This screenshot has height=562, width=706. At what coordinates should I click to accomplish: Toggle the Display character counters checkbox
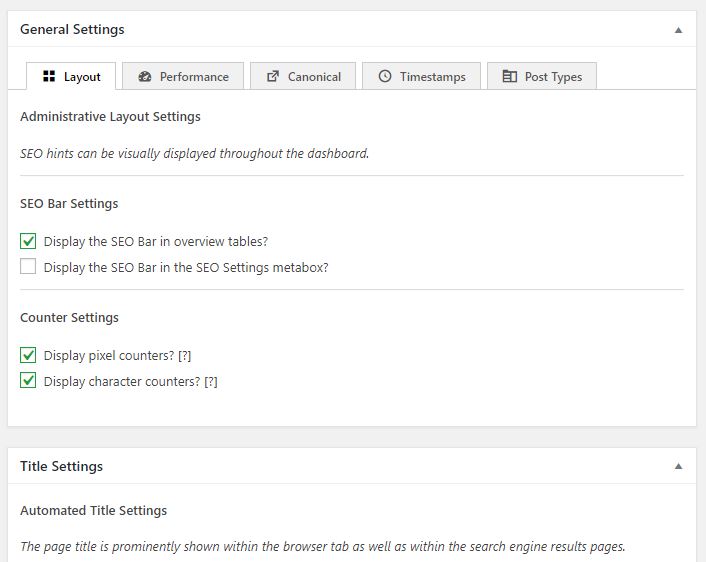point(28,381)
